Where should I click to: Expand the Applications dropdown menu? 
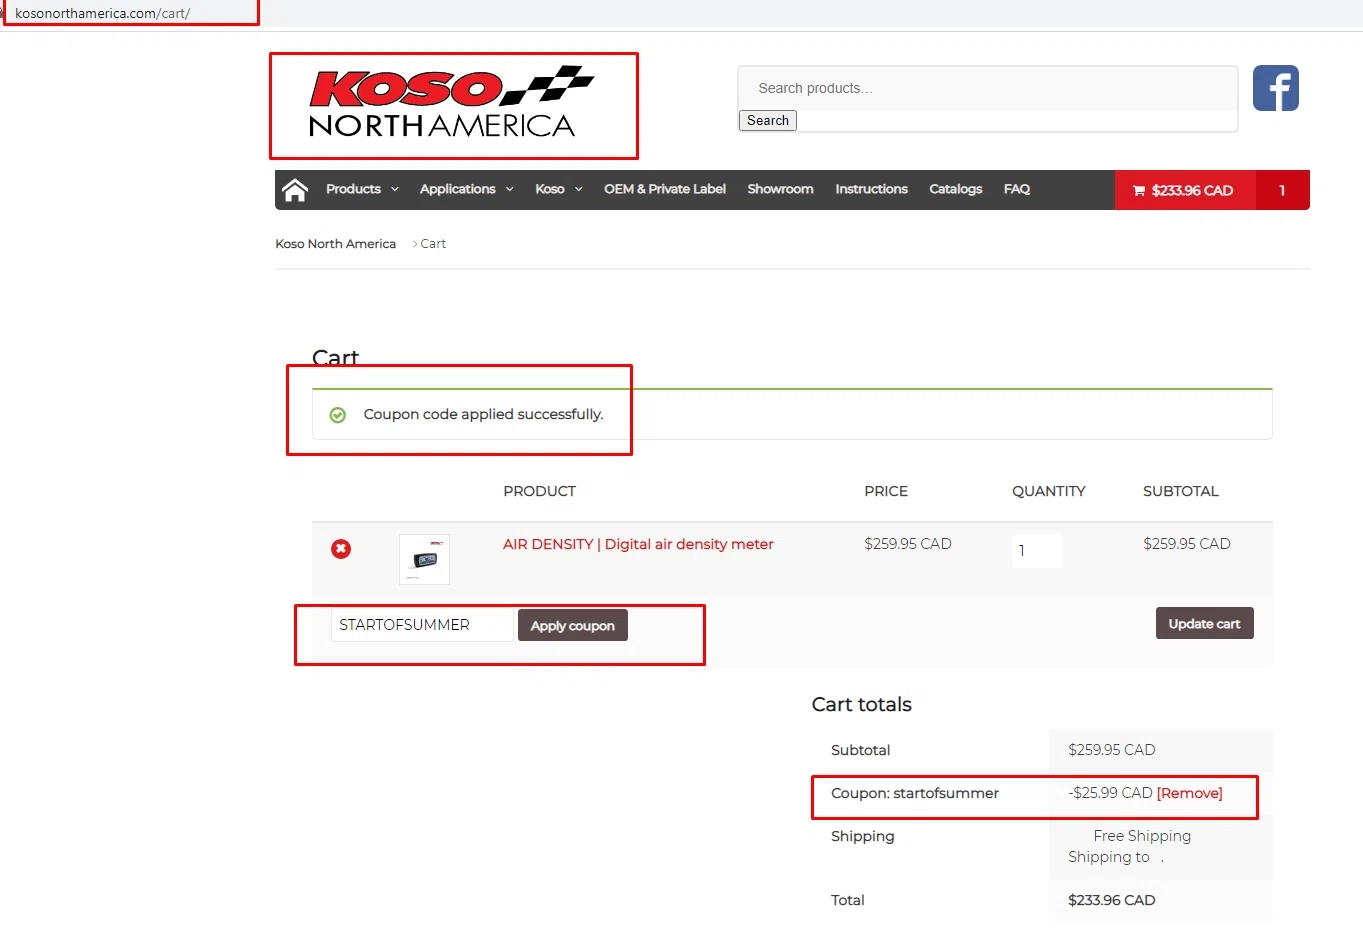tap(467, 189)
